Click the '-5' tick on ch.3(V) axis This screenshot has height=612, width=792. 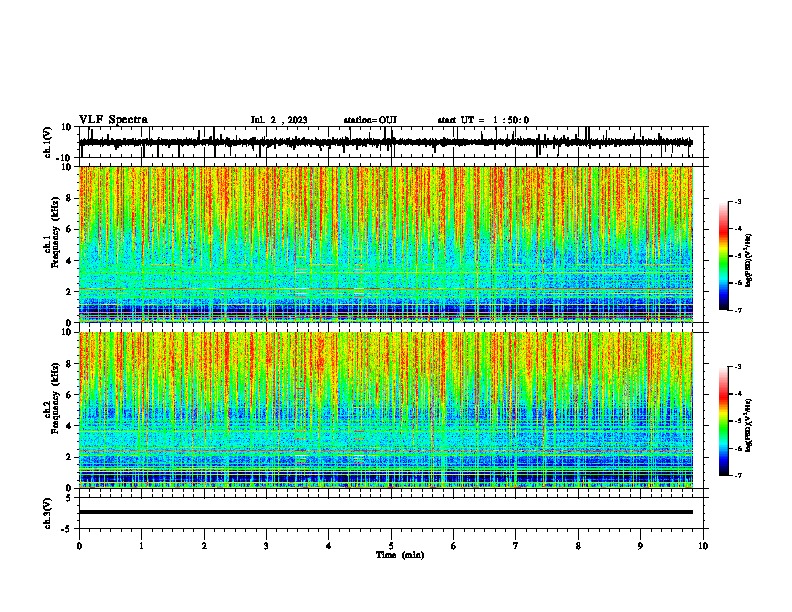67,529
